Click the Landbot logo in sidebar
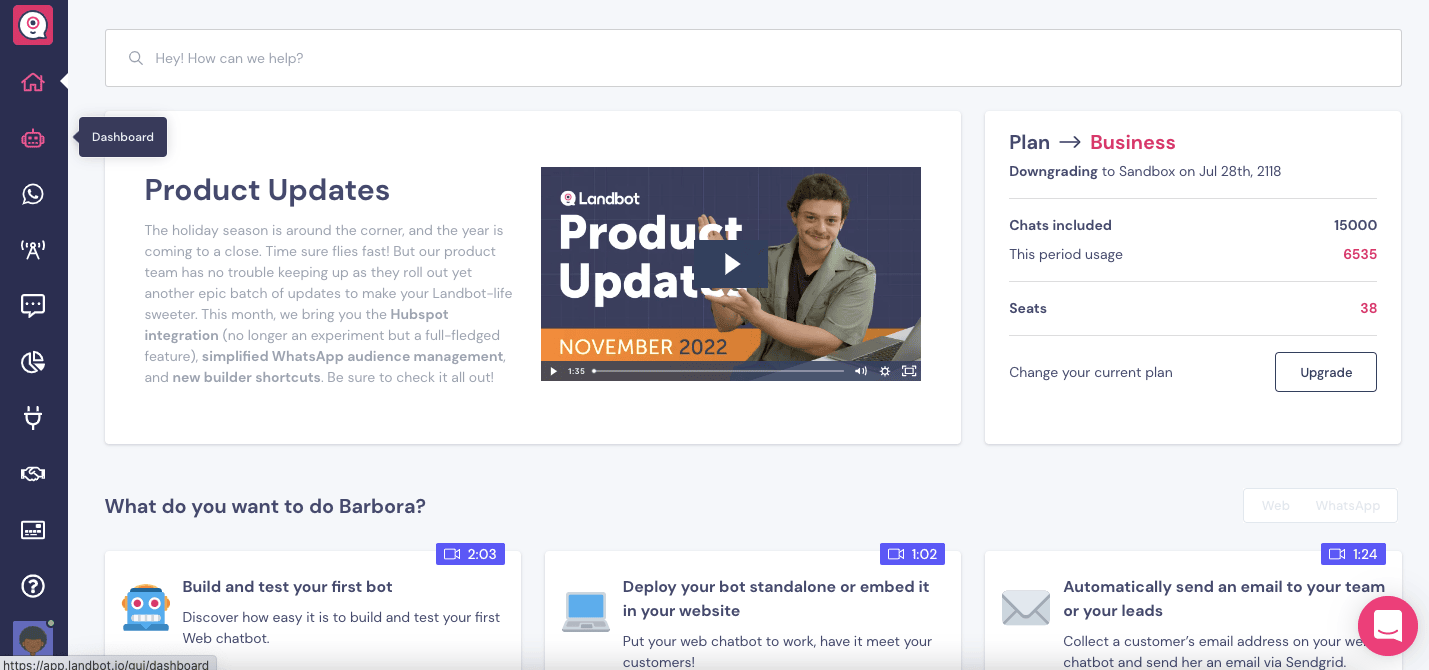Viewport: 1429px width, 670px height. pyautogui.click(x=33, y=25)
